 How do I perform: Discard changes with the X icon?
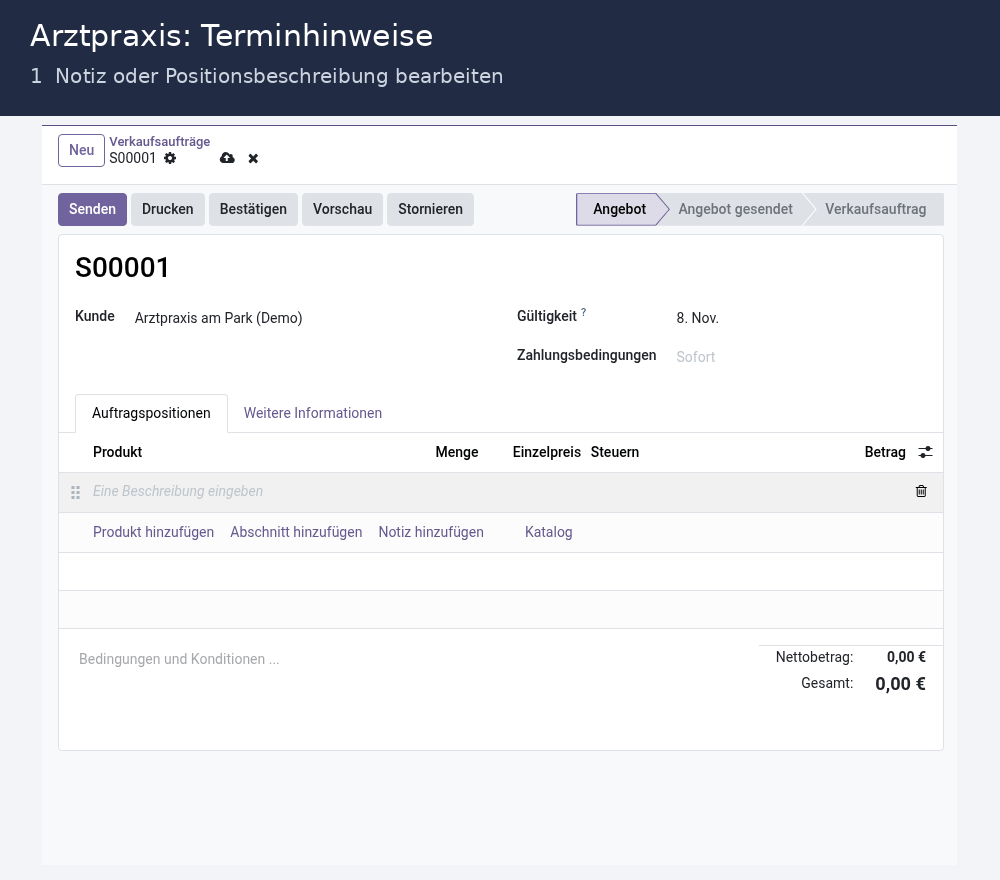point(253,158)
